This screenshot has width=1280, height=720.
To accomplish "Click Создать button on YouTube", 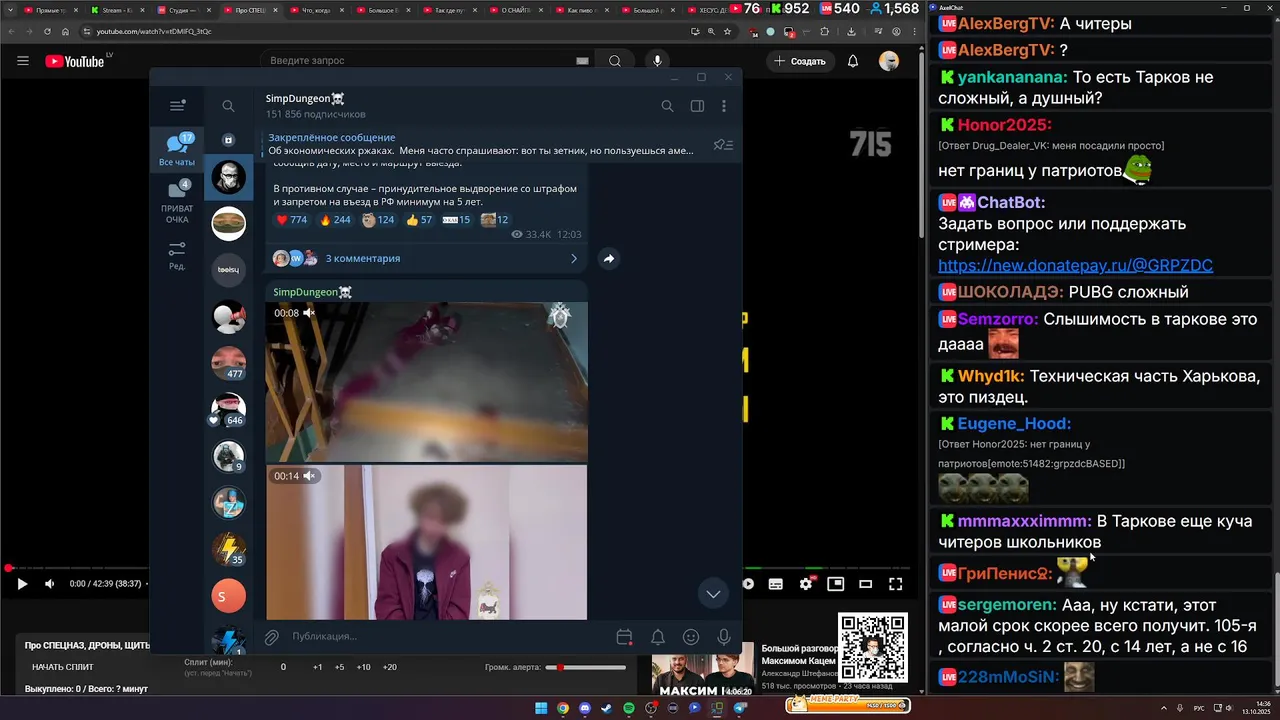I will click(799, 61).
